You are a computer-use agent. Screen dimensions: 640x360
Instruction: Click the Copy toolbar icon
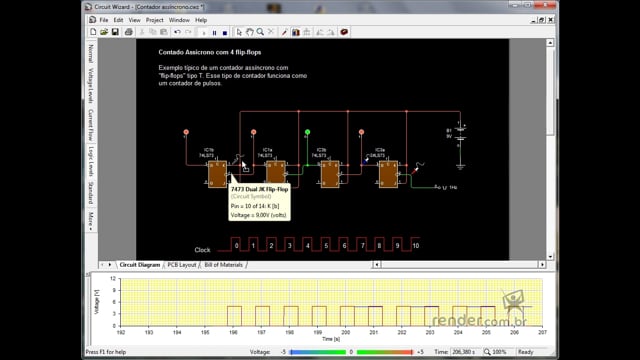coord(153,32)
